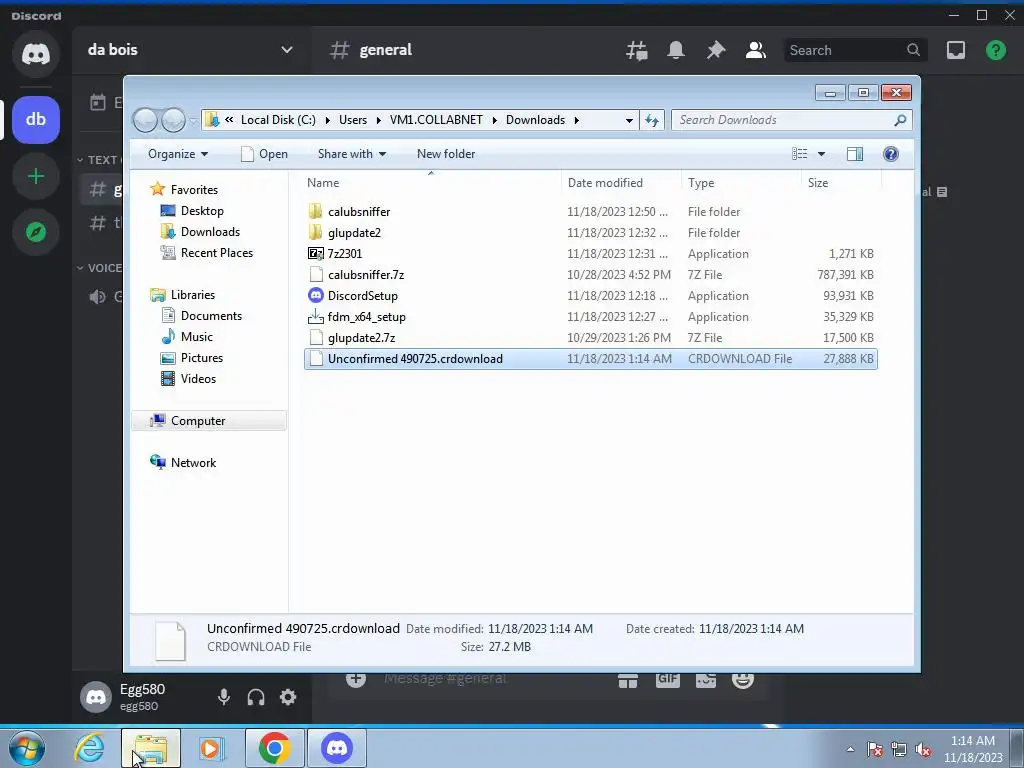Open Discord help question mark icon
This screenshot has height=768, width=1024.
[x=996, y=50]
